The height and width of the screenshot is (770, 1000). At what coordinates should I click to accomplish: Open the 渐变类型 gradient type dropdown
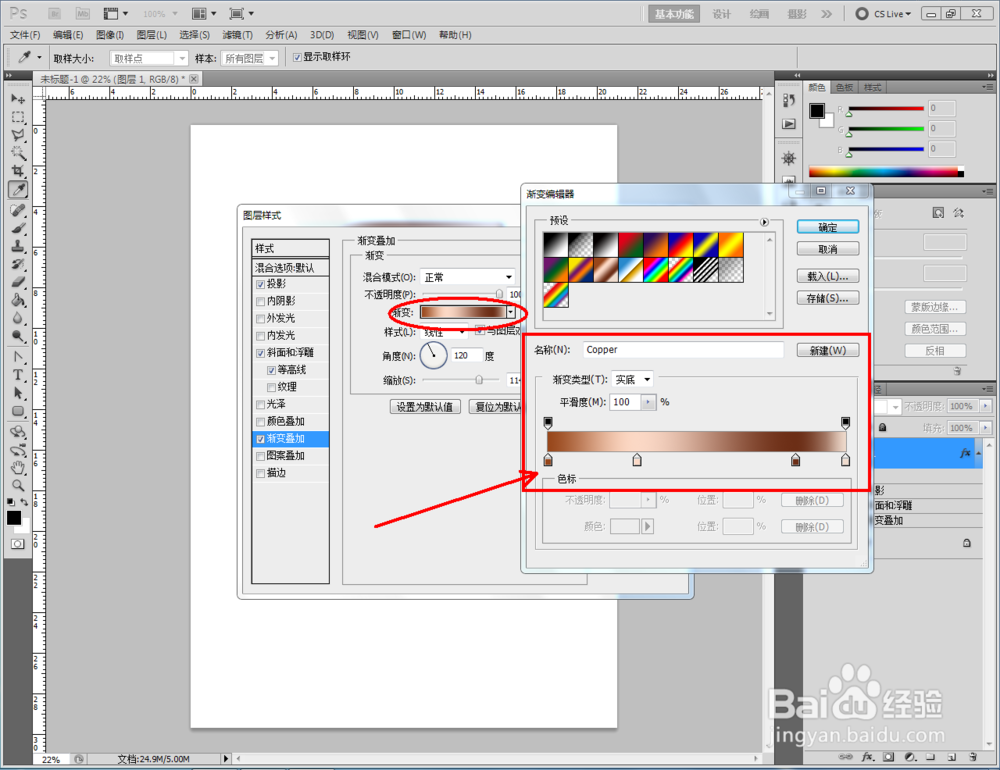[x=632, y=380]
